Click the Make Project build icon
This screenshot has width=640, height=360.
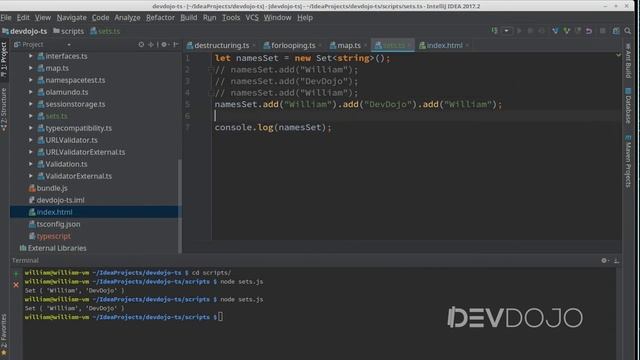[494, 31]
